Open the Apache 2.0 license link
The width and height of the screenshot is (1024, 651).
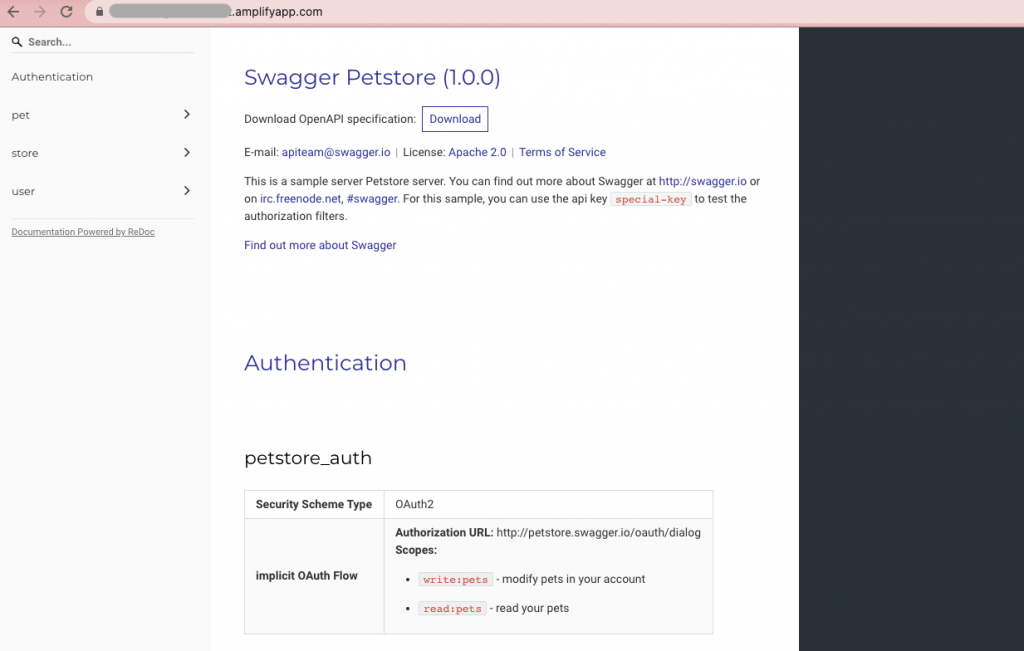click(x=477, y=152)
